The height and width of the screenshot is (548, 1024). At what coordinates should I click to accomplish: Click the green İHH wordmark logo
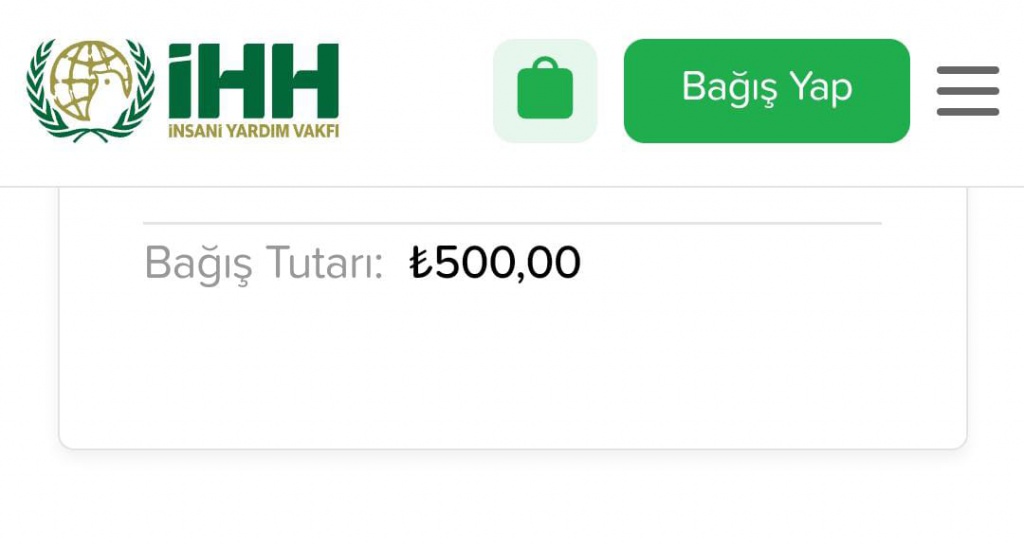pyautogui.click(x=253, y=81)
